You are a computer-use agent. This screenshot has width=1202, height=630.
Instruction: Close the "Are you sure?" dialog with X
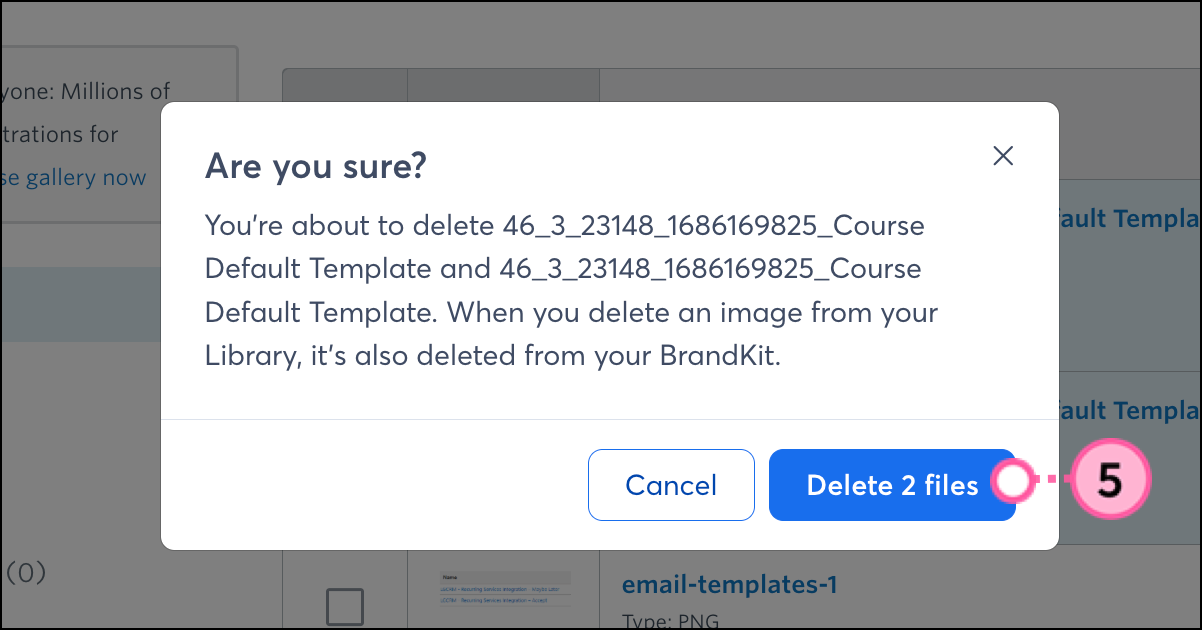click(x=1003, y=155)
